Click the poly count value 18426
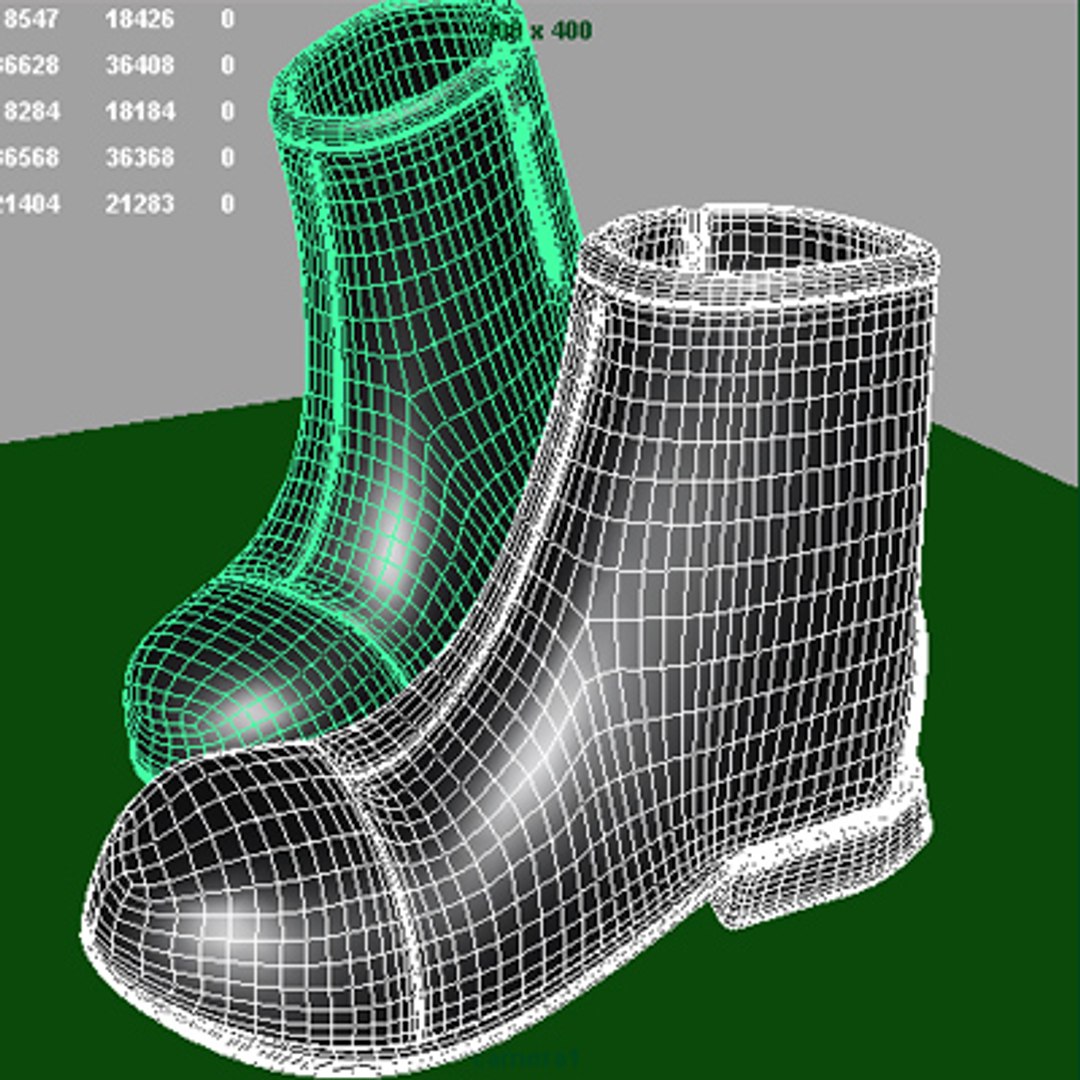This screenshot has height=1080, width=1080. (x=140, y=19)
